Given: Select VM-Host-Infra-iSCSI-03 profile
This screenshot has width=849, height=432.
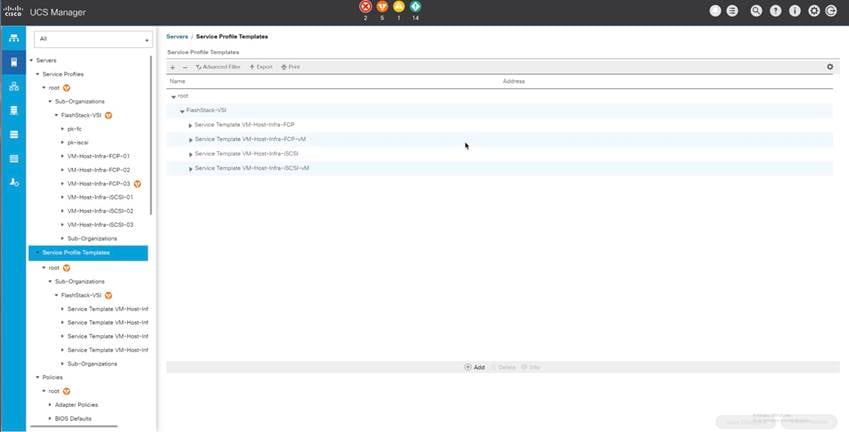Looking at the screenshot, I should 100,225.
